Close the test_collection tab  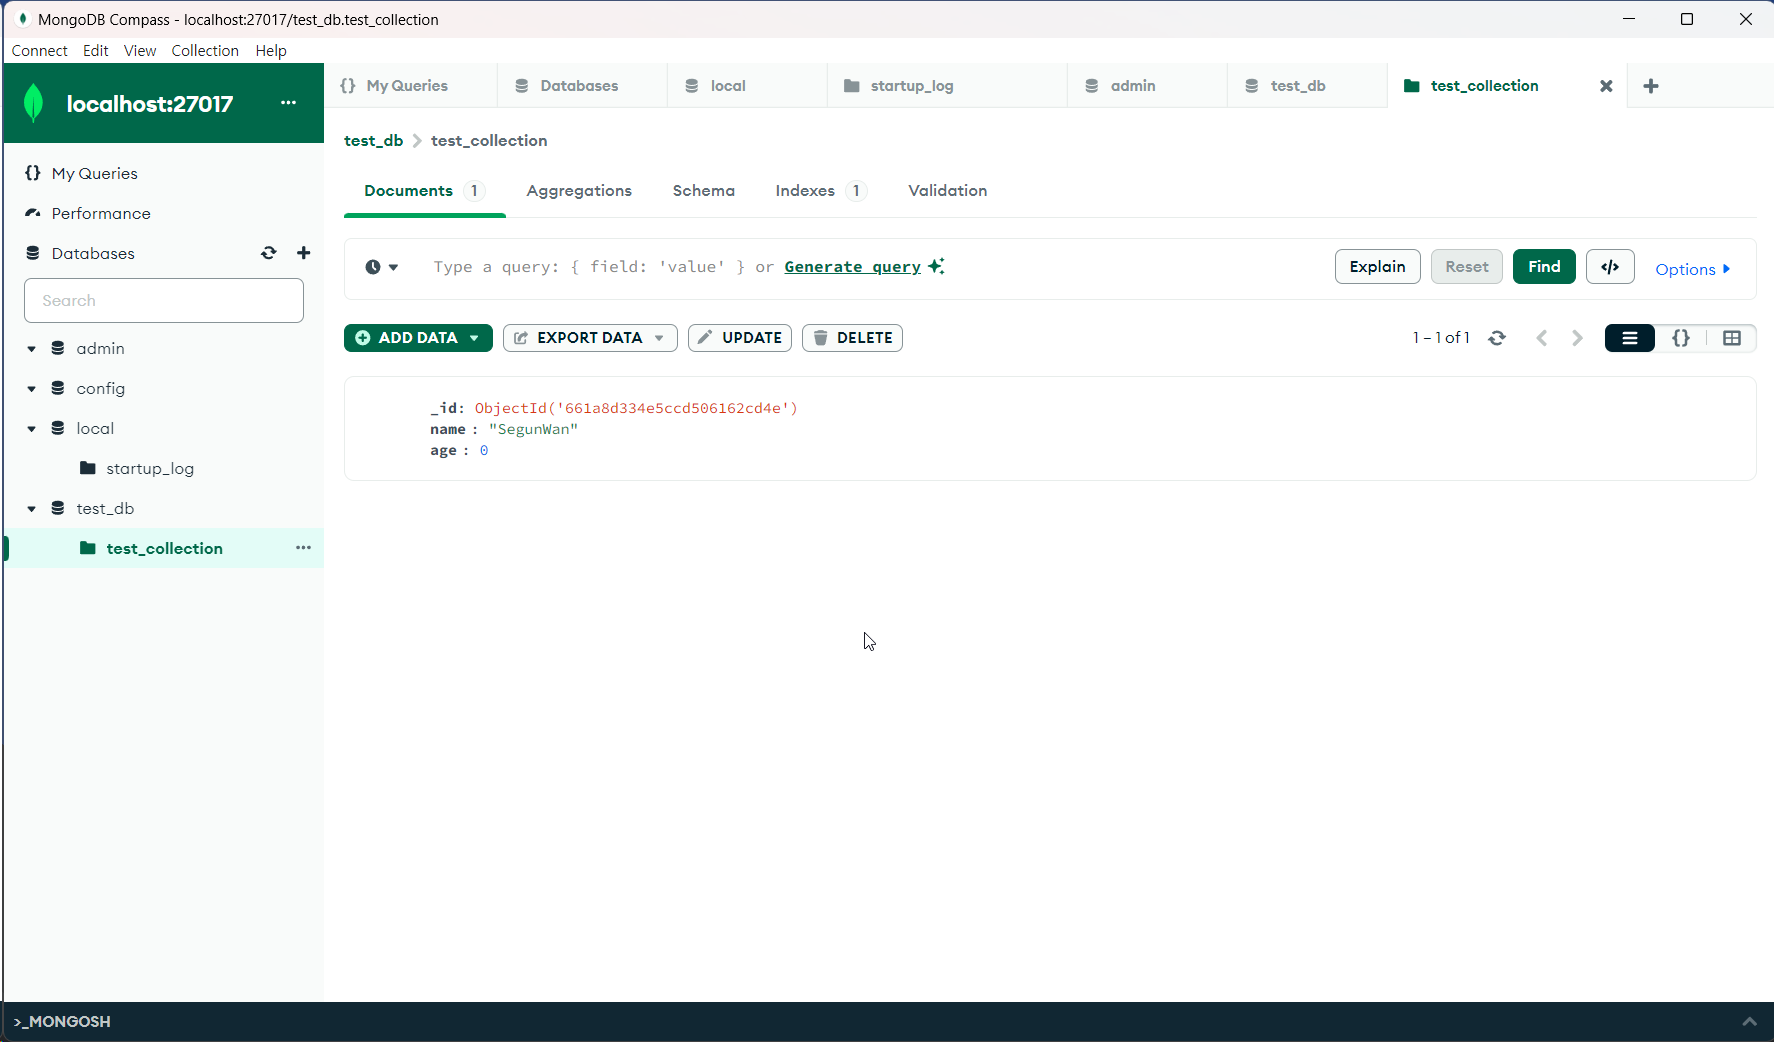click(1606, 86)
